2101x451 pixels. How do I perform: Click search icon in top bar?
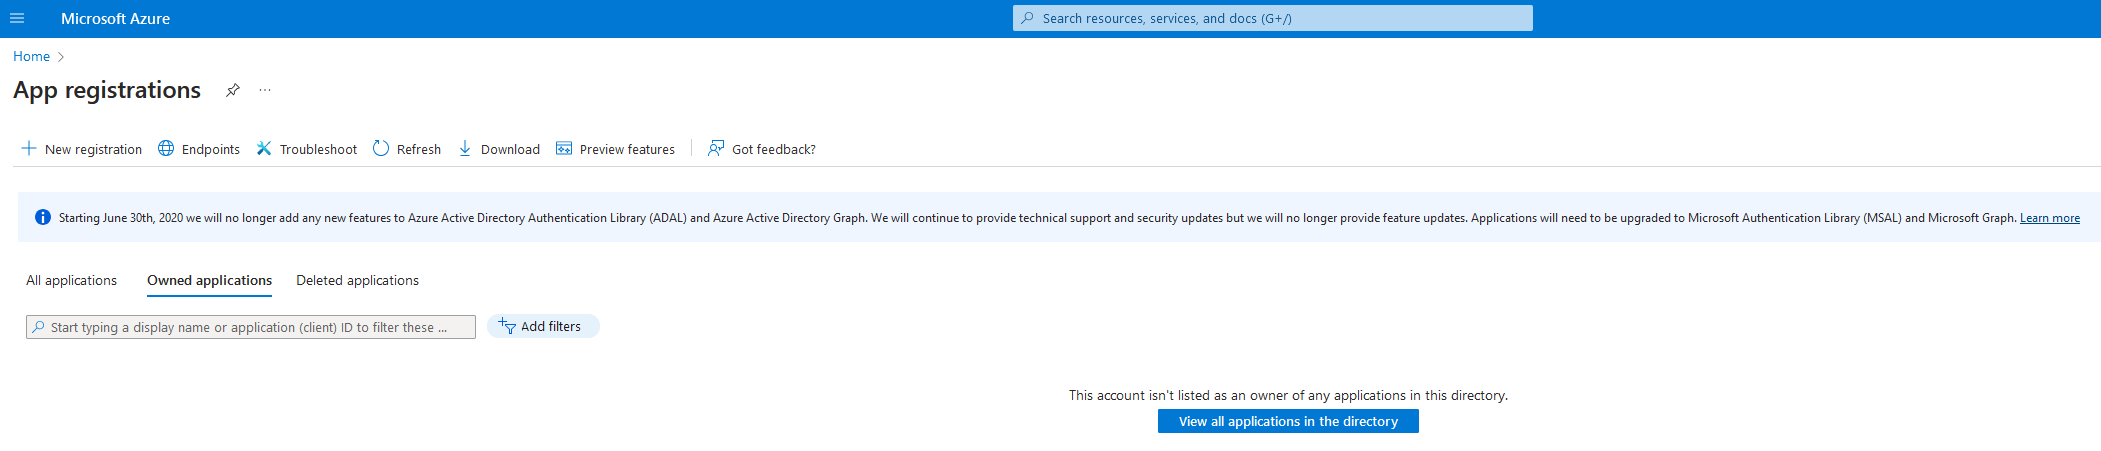pos(1027,18)
